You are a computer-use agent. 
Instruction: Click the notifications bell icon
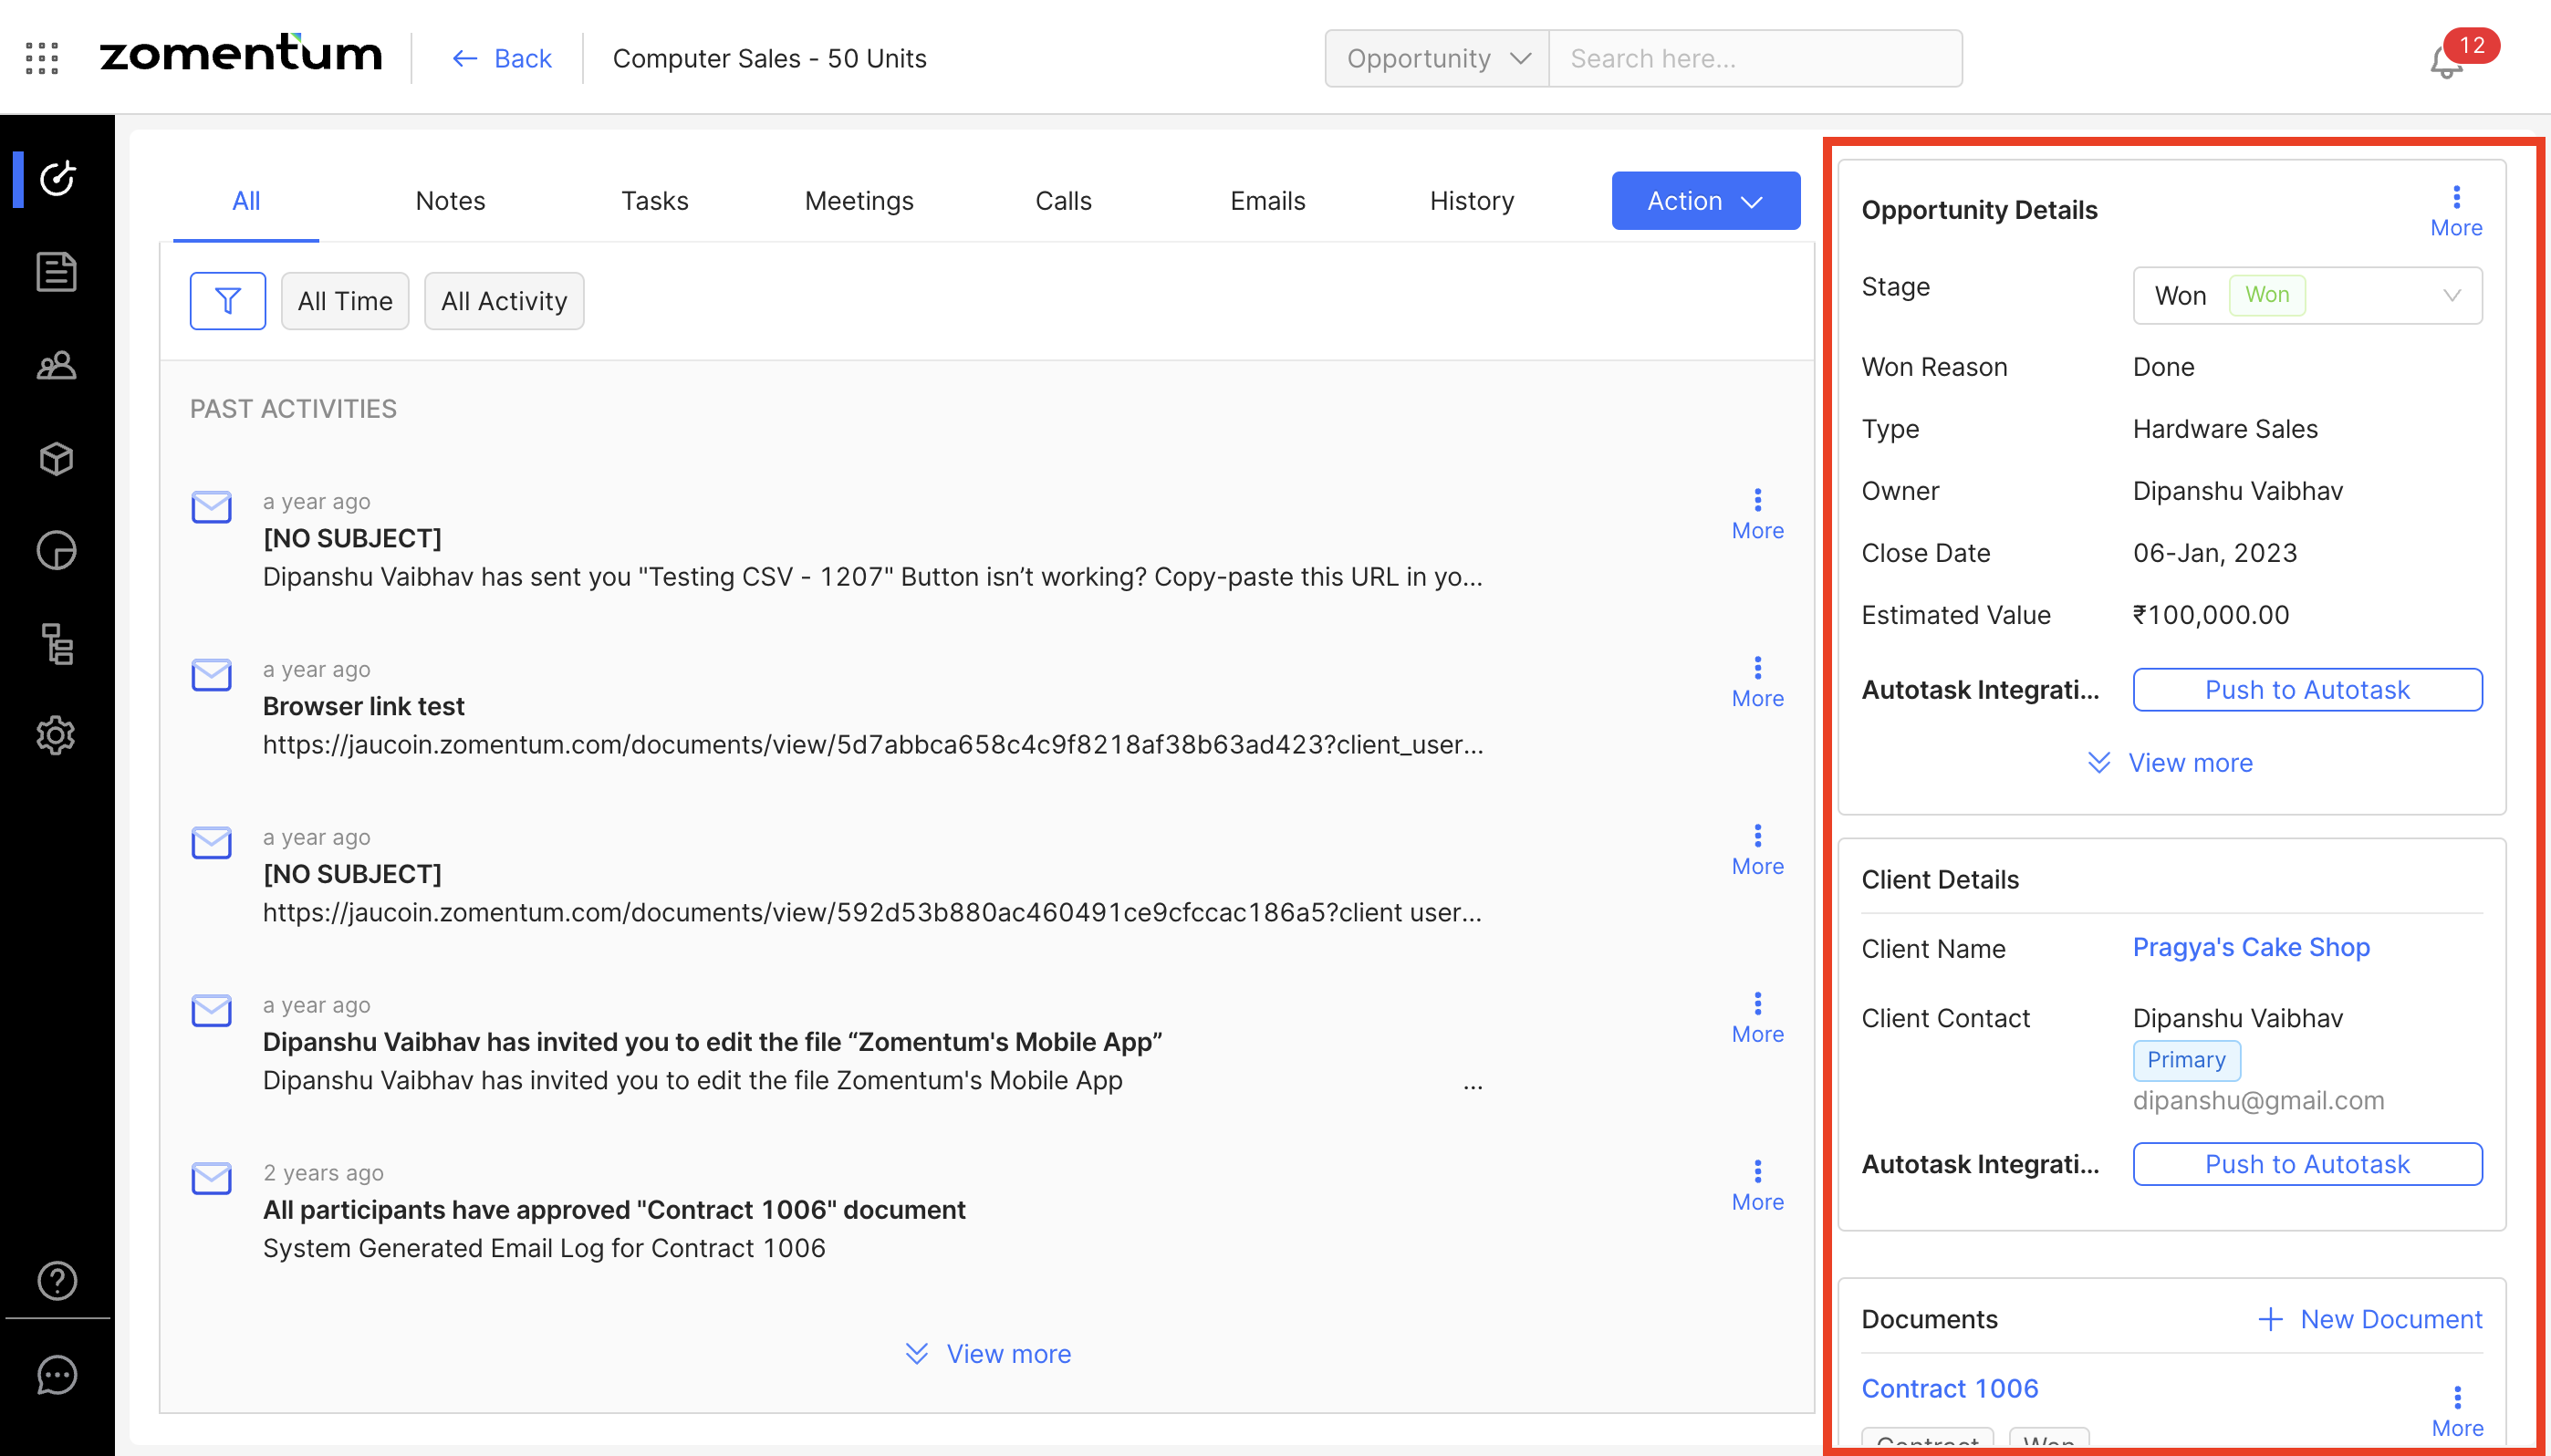point(2445,62)
